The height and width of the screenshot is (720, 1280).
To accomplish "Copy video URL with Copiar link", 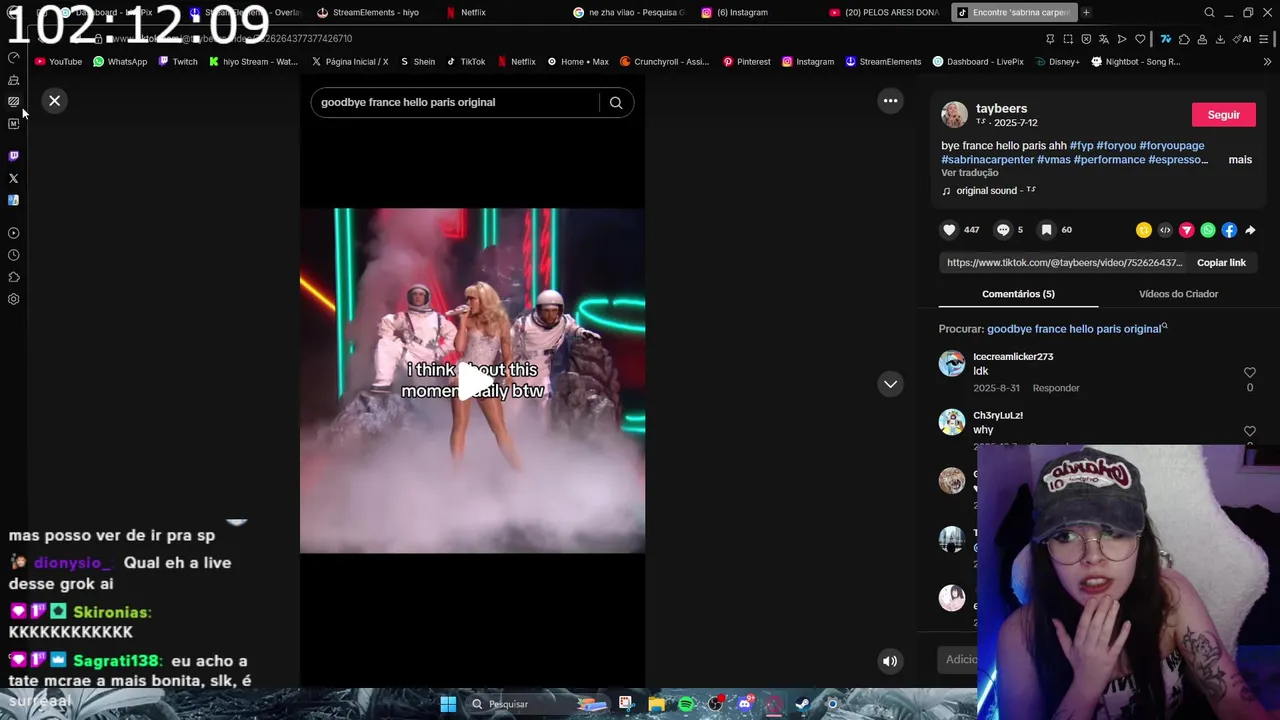I will (x=1221, y=262).
